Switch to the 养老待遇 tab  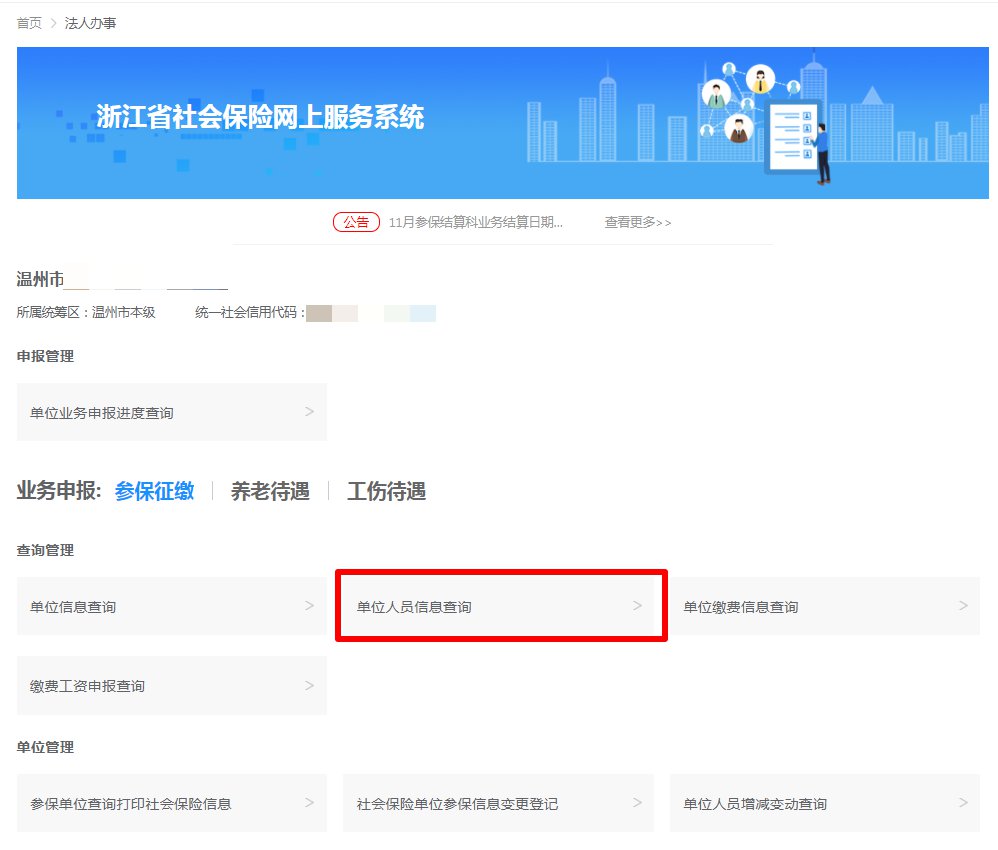click(270, 491)
